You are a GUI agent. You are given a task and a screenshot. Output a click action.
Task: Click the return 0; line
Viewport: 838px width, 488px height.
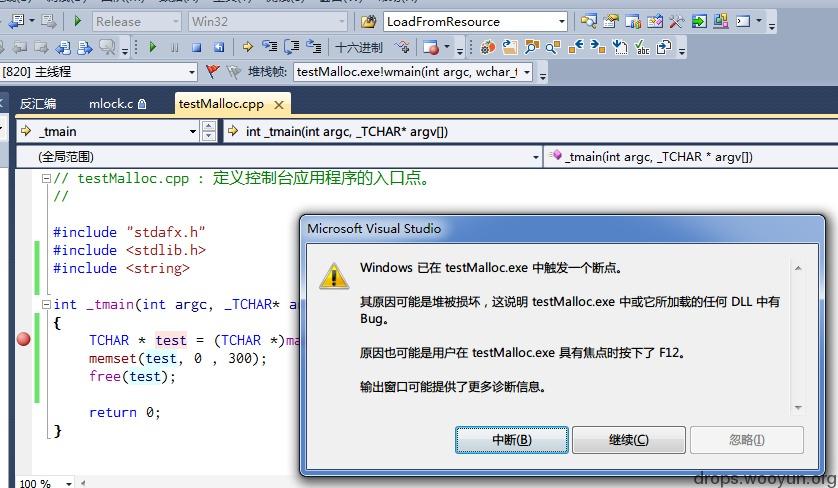click(x=125, y=413)
